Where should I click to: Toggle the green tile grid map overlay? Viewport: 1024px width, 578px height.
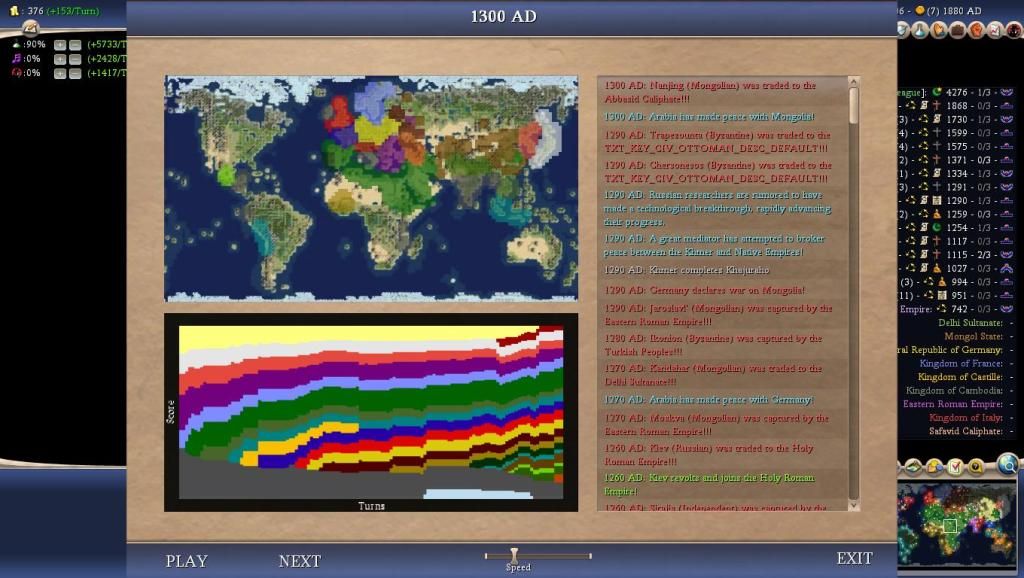pyautogui.click(x=913, y=467)
